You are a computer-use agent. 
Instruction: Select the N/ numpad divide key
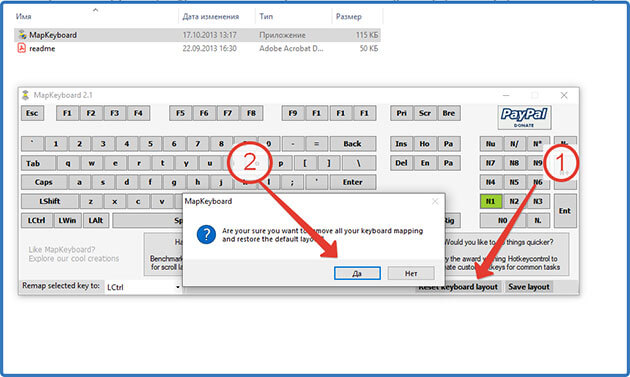click(514, 144)
